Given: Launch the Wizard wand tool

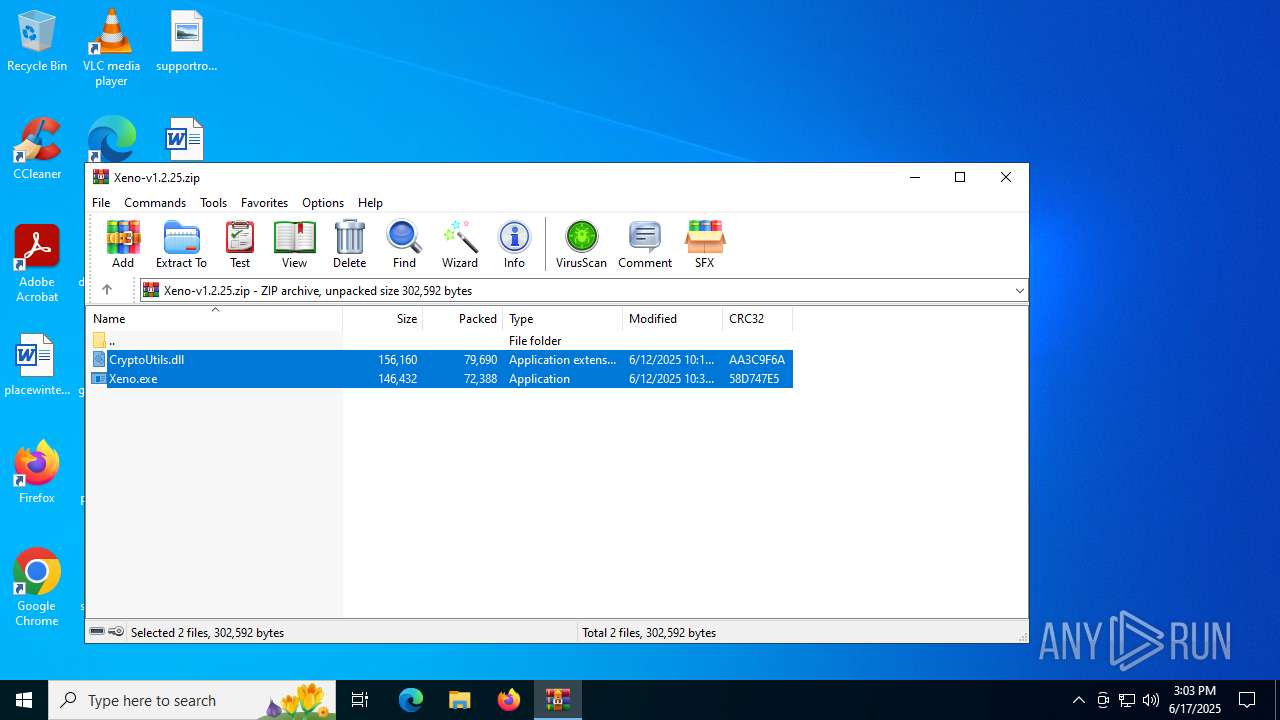Looking at the screenshot, I should (x=460, y=245).
